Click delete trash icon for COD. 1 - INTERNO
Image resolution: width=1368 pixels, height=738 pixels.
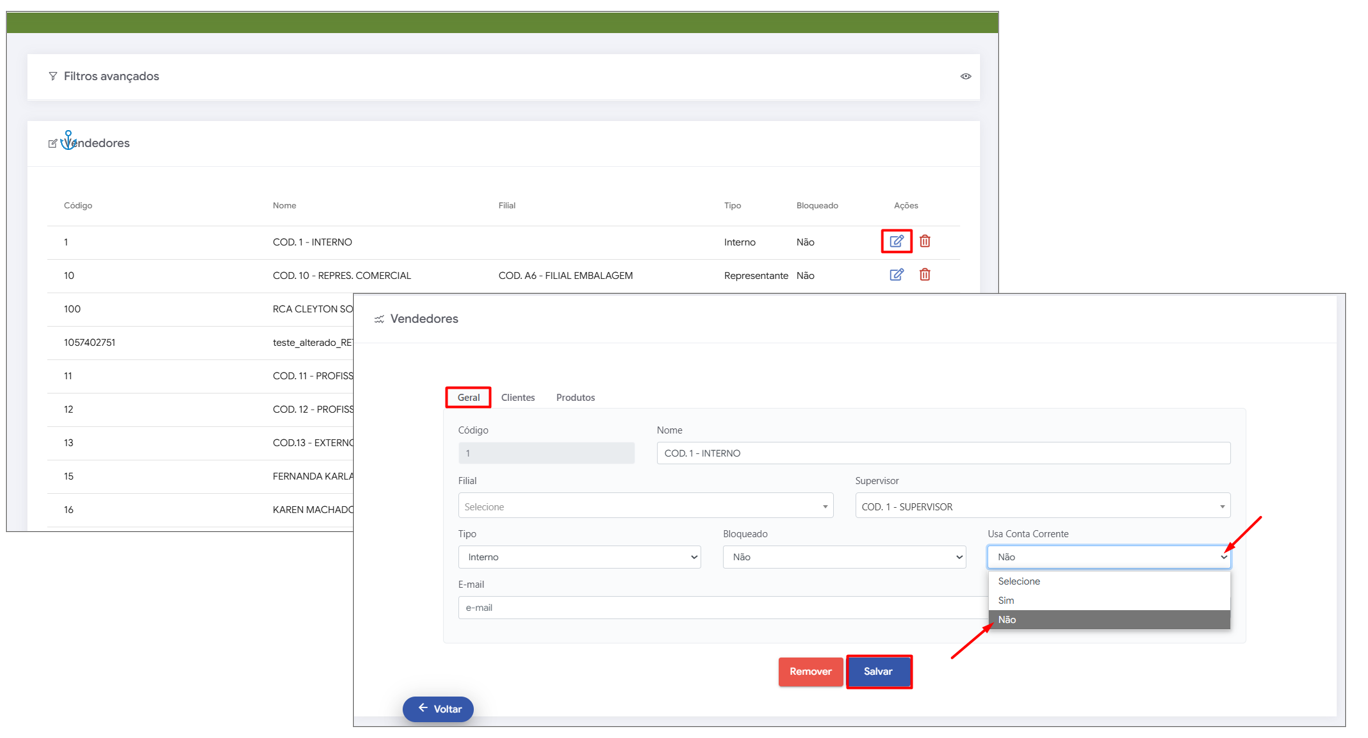coord(925,241)
